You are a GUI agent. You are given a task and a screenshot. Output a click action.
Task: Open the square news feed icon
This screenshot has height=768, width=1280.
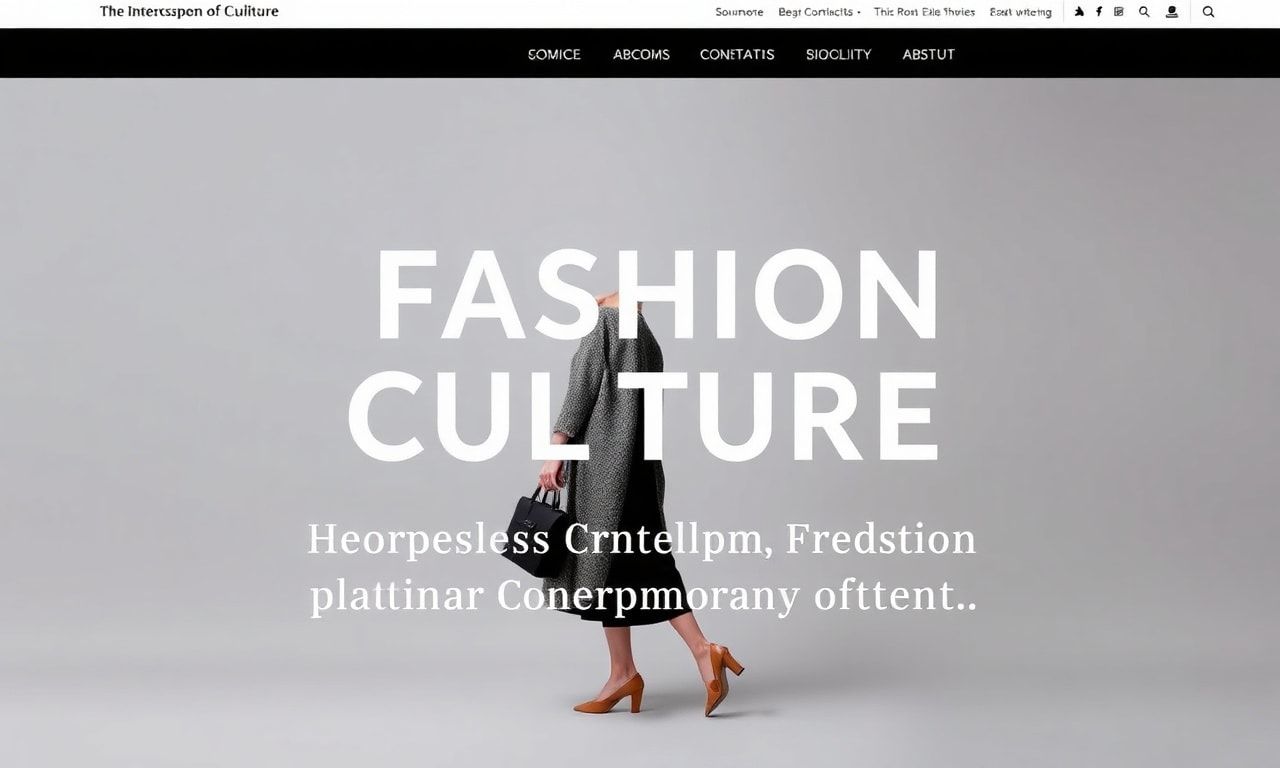click(1119, 12)
